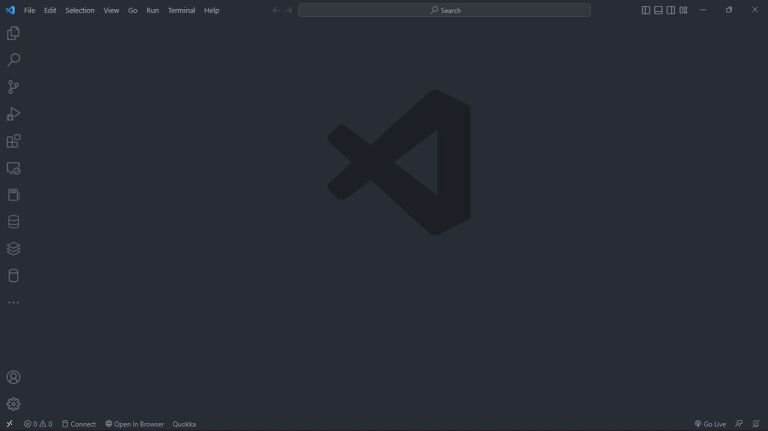Click the feedback person icon in status bar
Screen dimensions: 768x431
click(x=739, y=424)
